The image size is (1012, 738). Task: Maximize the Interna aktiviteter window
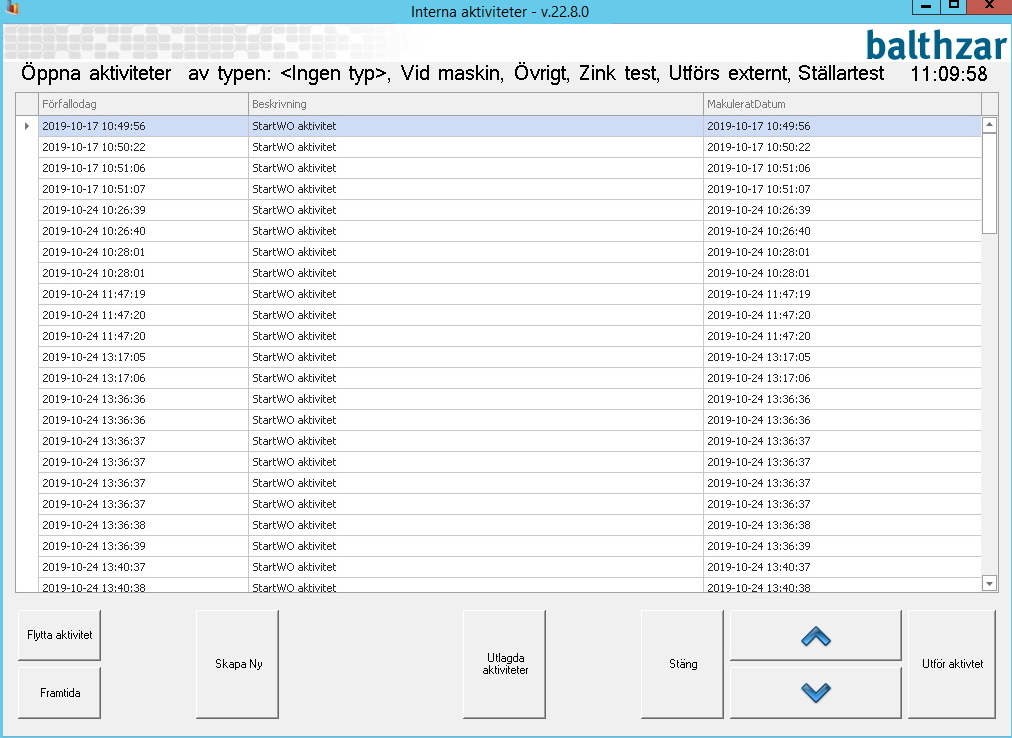pyautogui.click(x=953, y=6)
